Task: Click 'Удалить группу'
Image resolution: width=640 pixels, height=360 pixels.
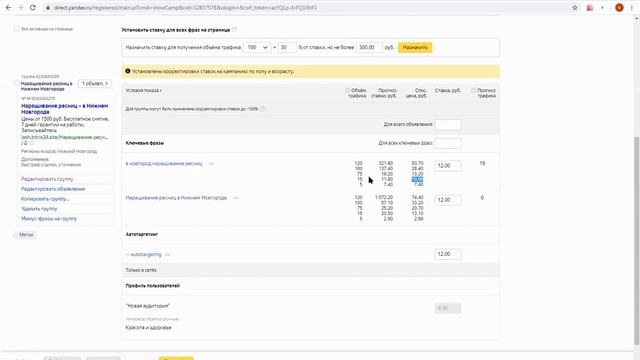Action: click(39, 209)
